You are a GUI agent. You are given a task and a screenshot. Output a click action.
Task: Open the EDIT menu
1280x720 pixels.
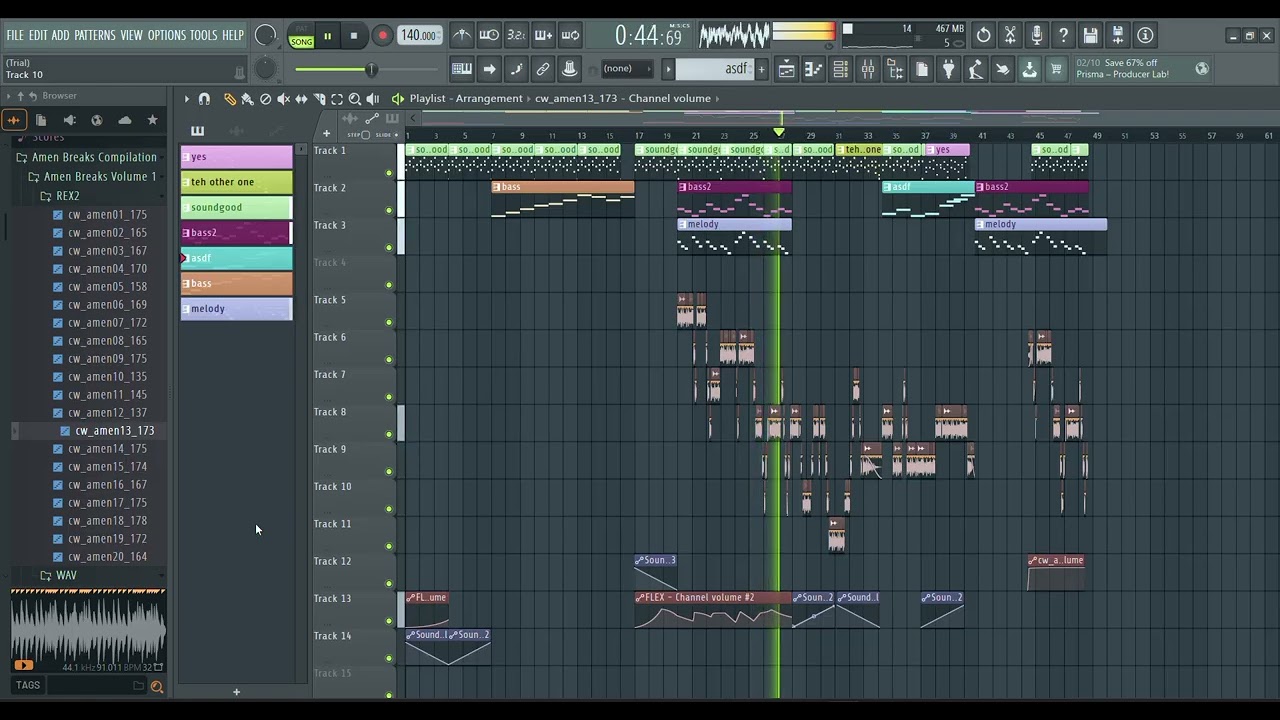point(38,35)
